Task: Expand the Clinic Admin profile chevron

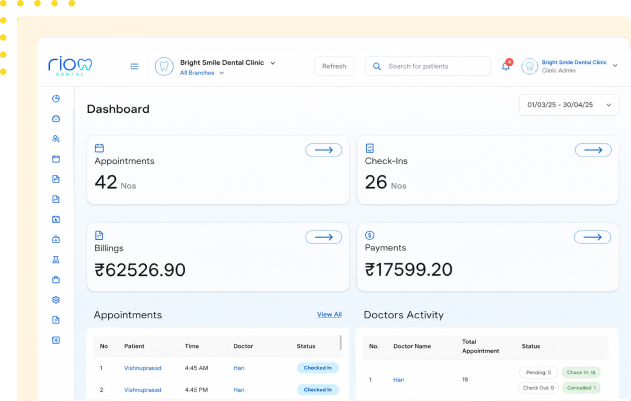Action: [x=615, y=66]
